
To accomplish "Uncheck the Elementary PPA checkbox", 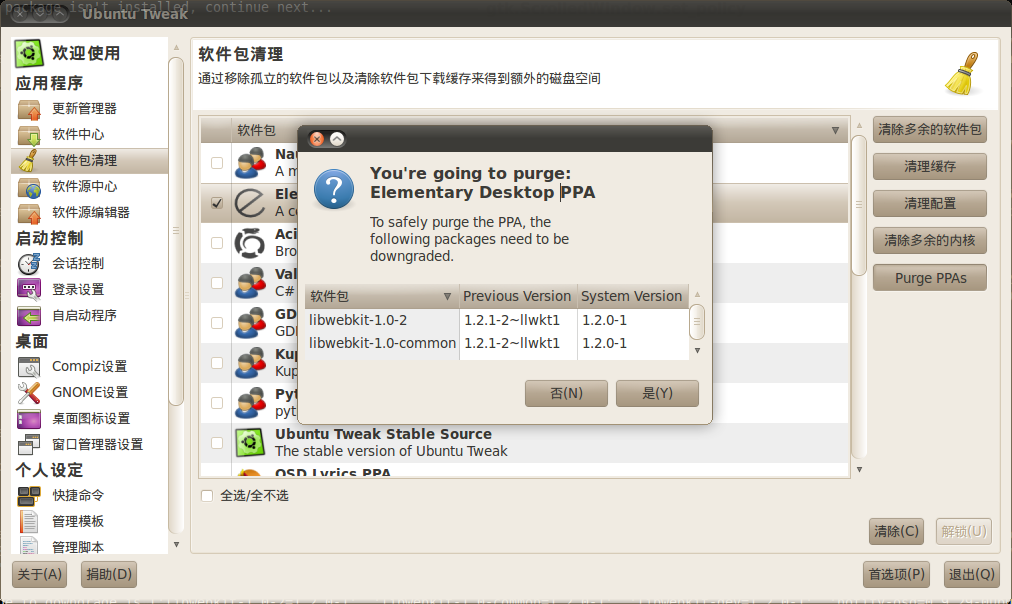I will [x=217, y=203].
